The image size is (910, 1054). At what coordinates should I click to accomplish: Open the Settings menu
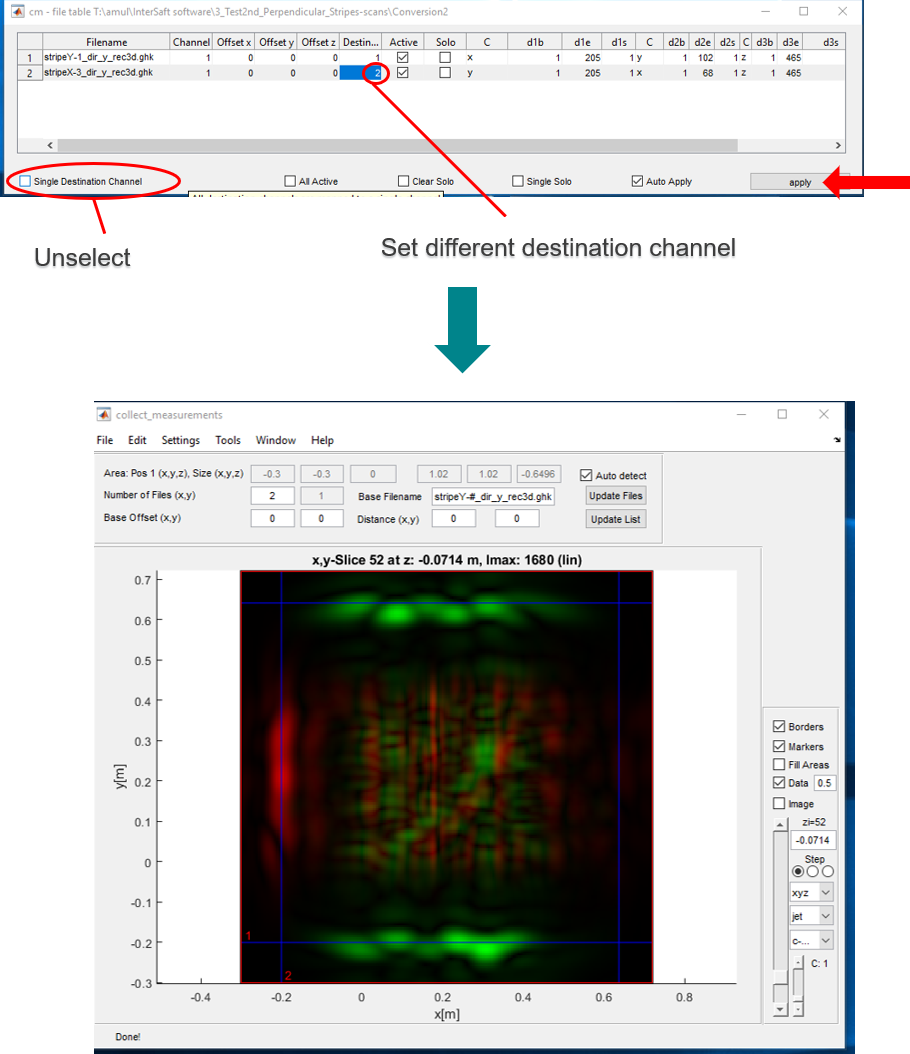[181, 440]
